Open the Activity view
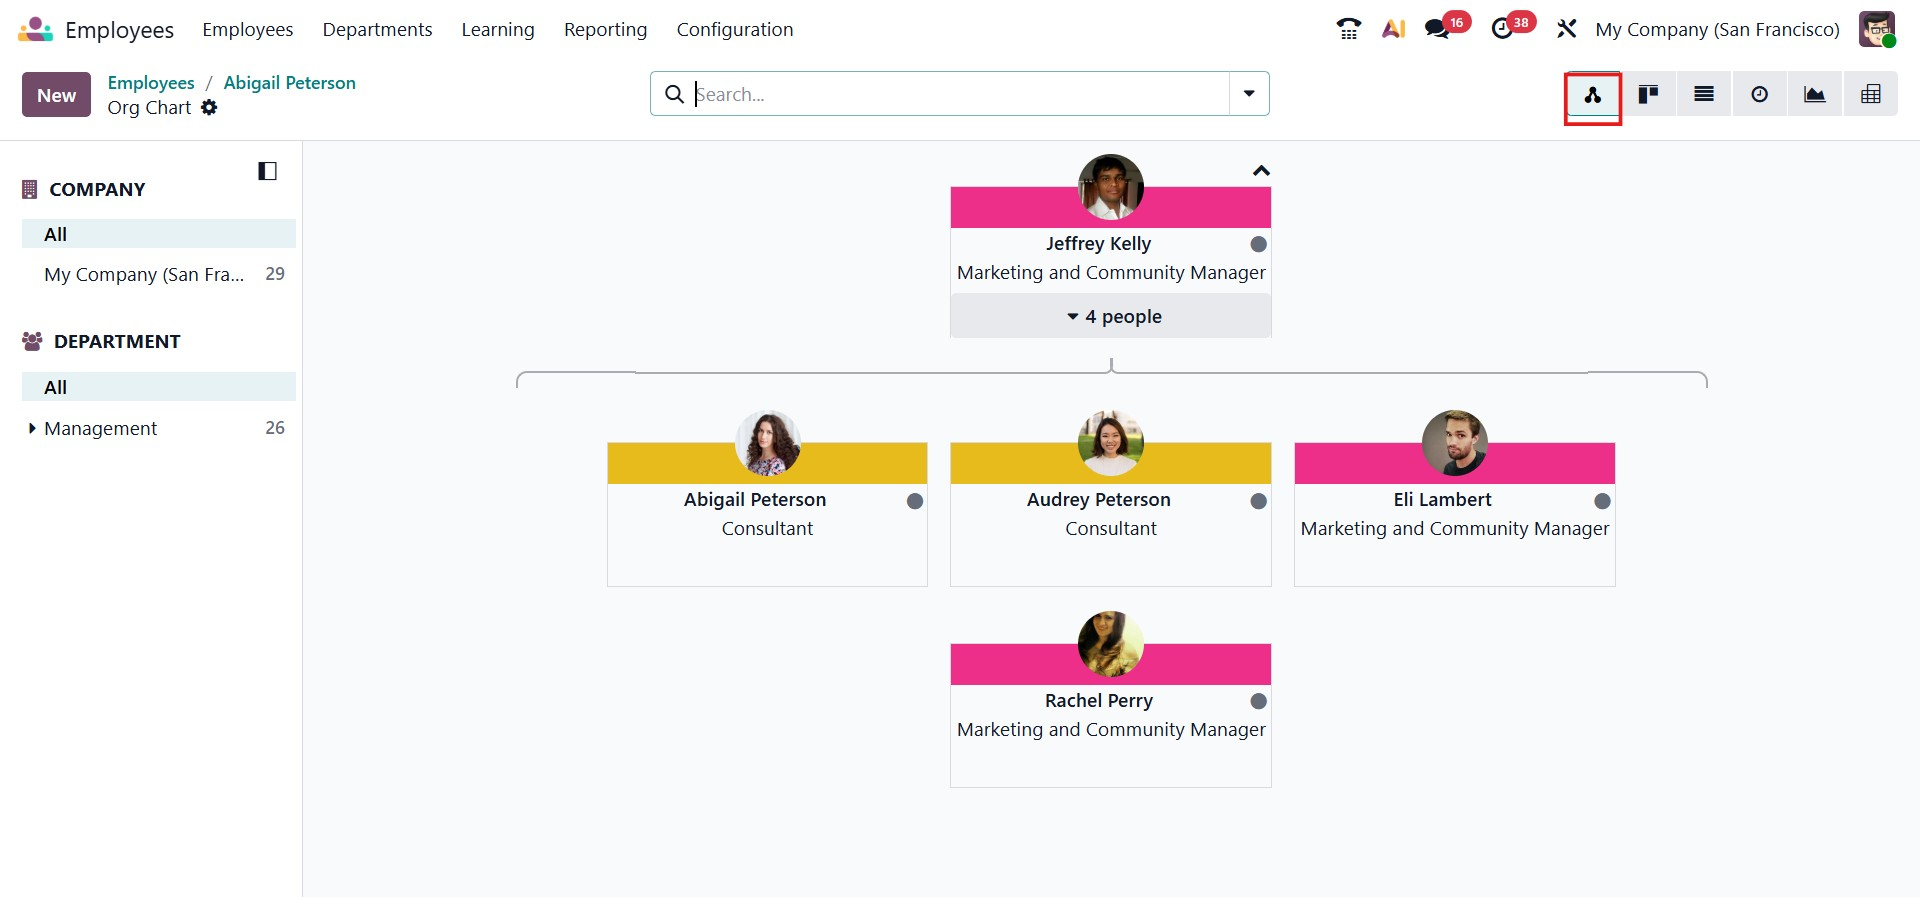Image resolution: width=1920 pixels, height=897 pixels. 1759,95
